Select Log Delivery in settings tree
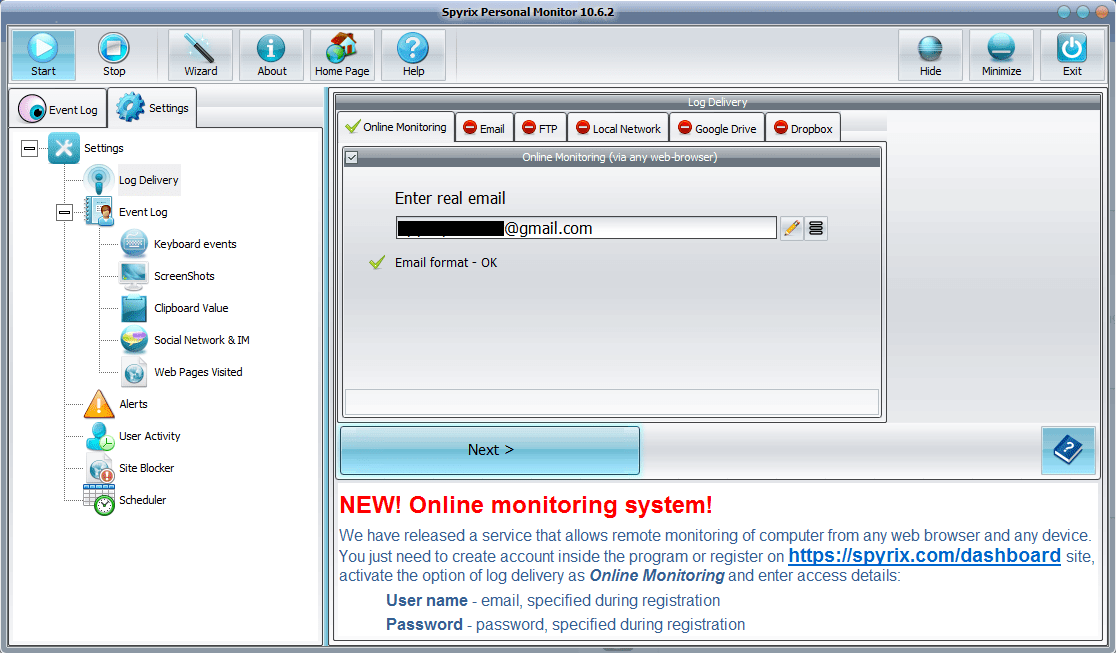1116x653 pixels. tap(149, 180)
